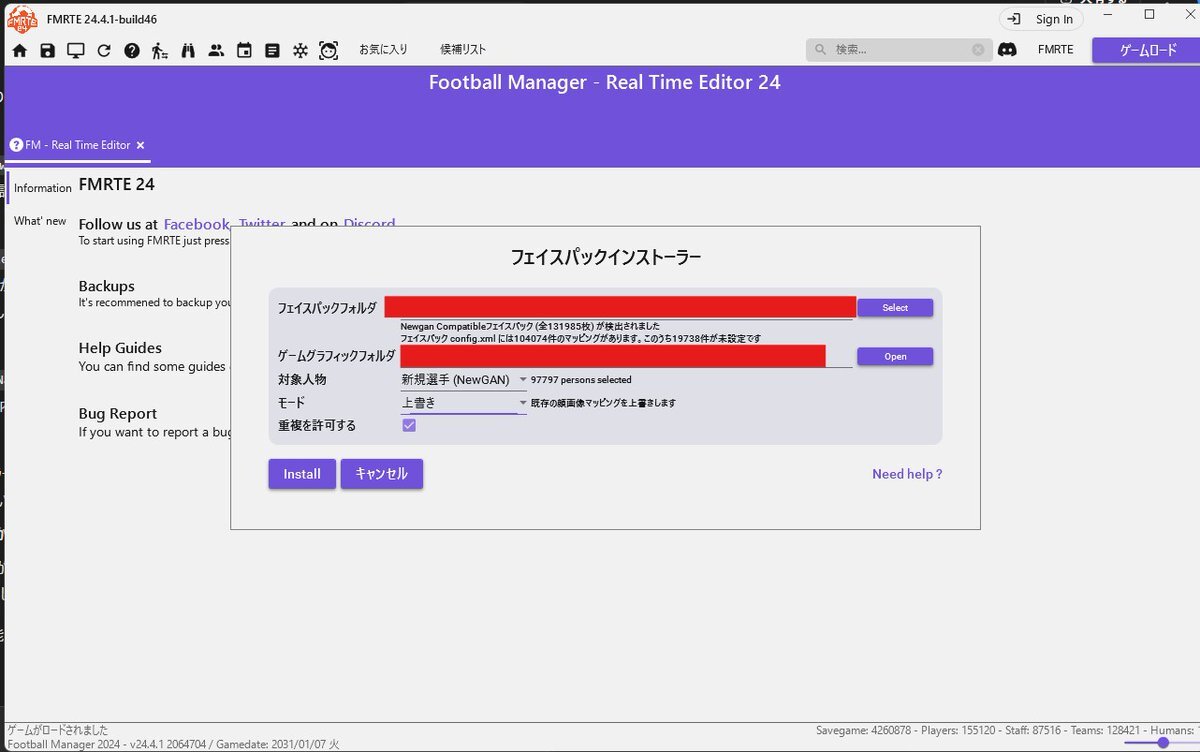Click the binoculars scout icon
The height and width of the screenshot is (752, 1200).
[x=188, y=50]
